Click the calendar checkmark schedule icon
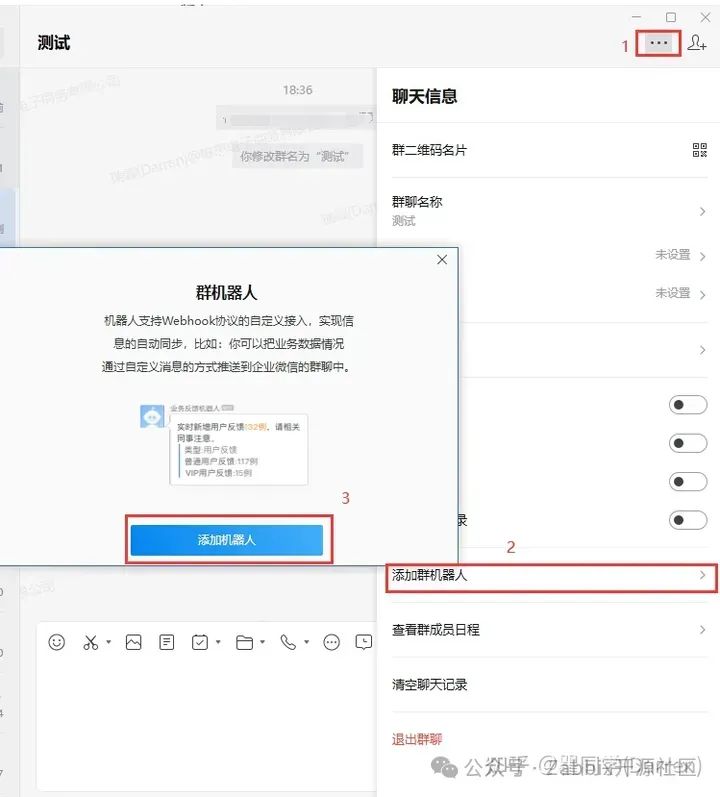 [200, 642]
